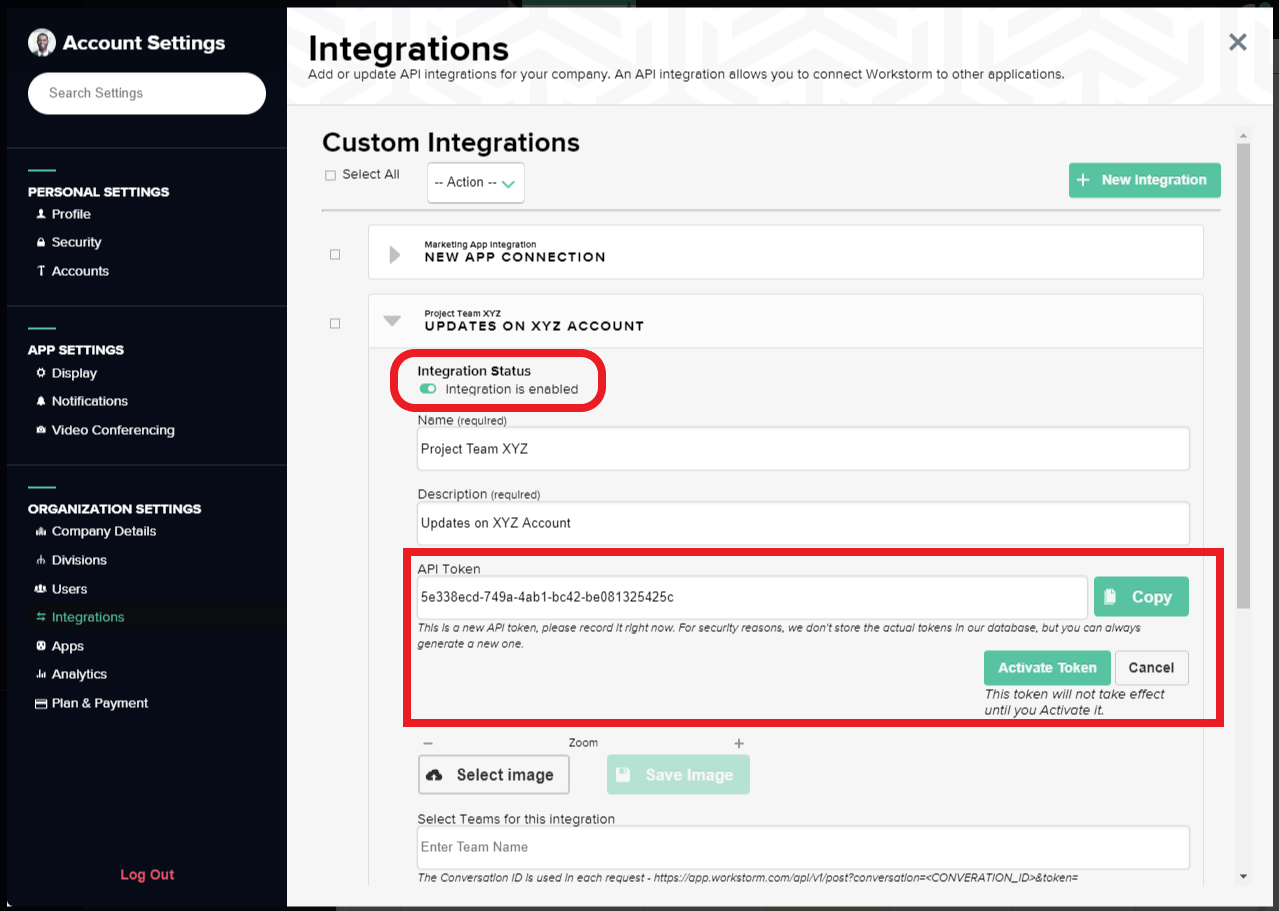
Task: Click the Profile person icon in sidebar
Action: (x=41, y=214)
